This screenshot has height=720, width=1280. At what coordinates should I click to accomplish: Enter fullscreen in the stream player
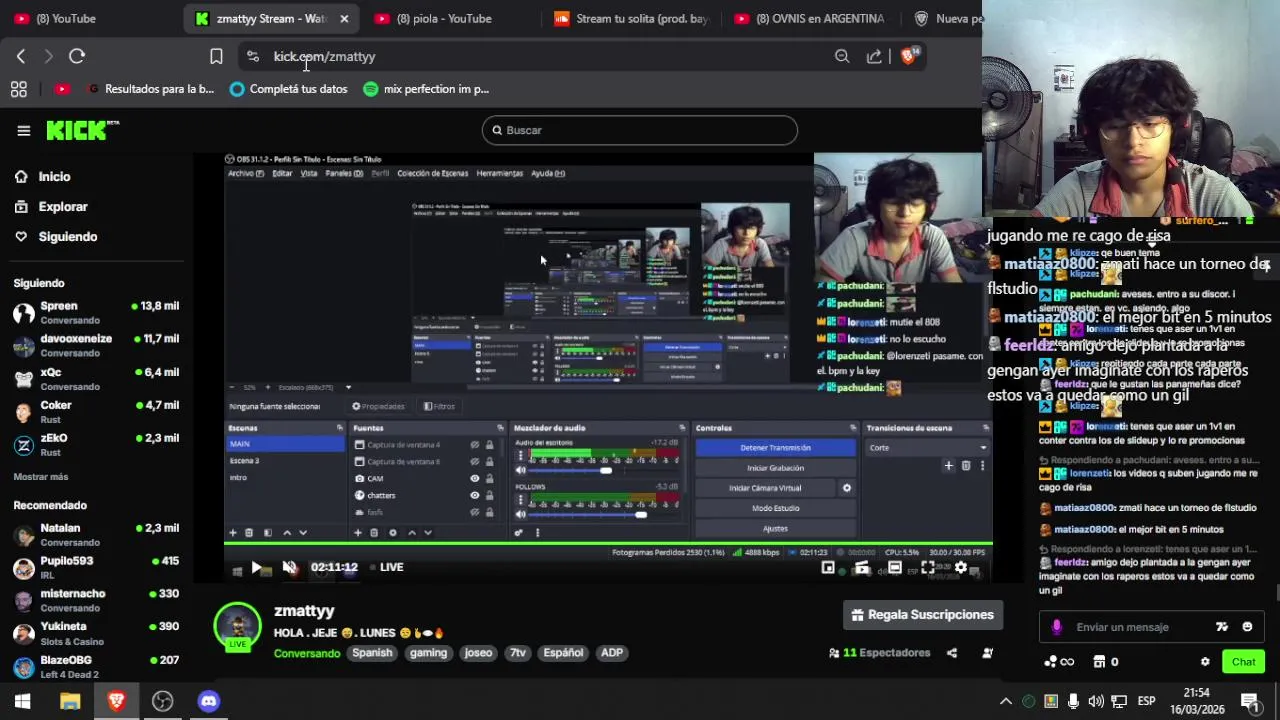click(928, 567)
